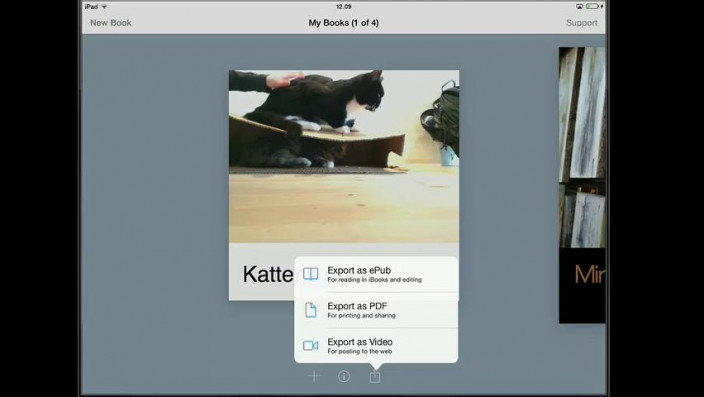Tap the Wi-Fi status icon
The height and width of the screenshot is (397, 704).
tap(104, 7)
